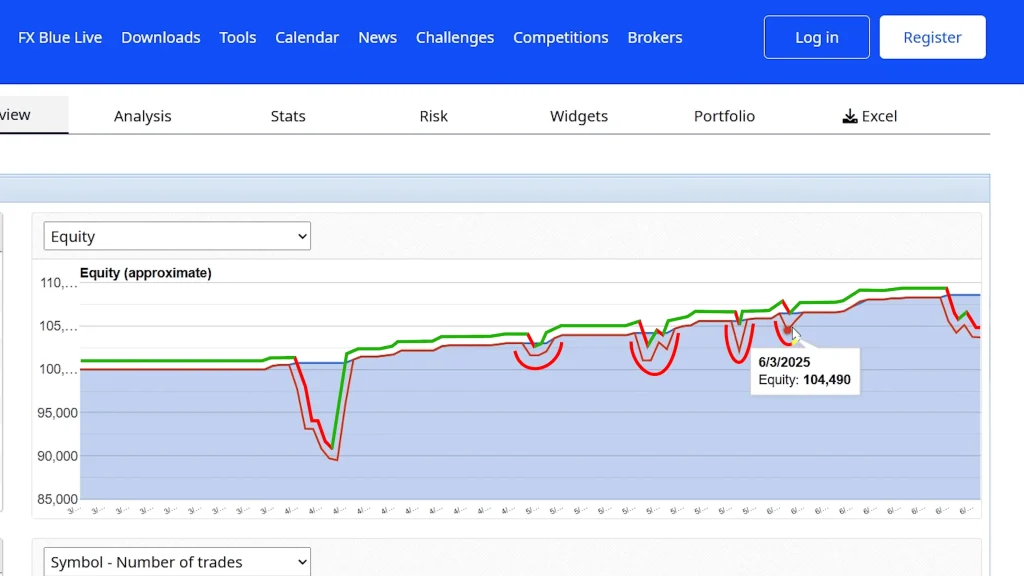
Task: Go to the Downloads page
Action: pyautogui.click(x=161, y=37)
